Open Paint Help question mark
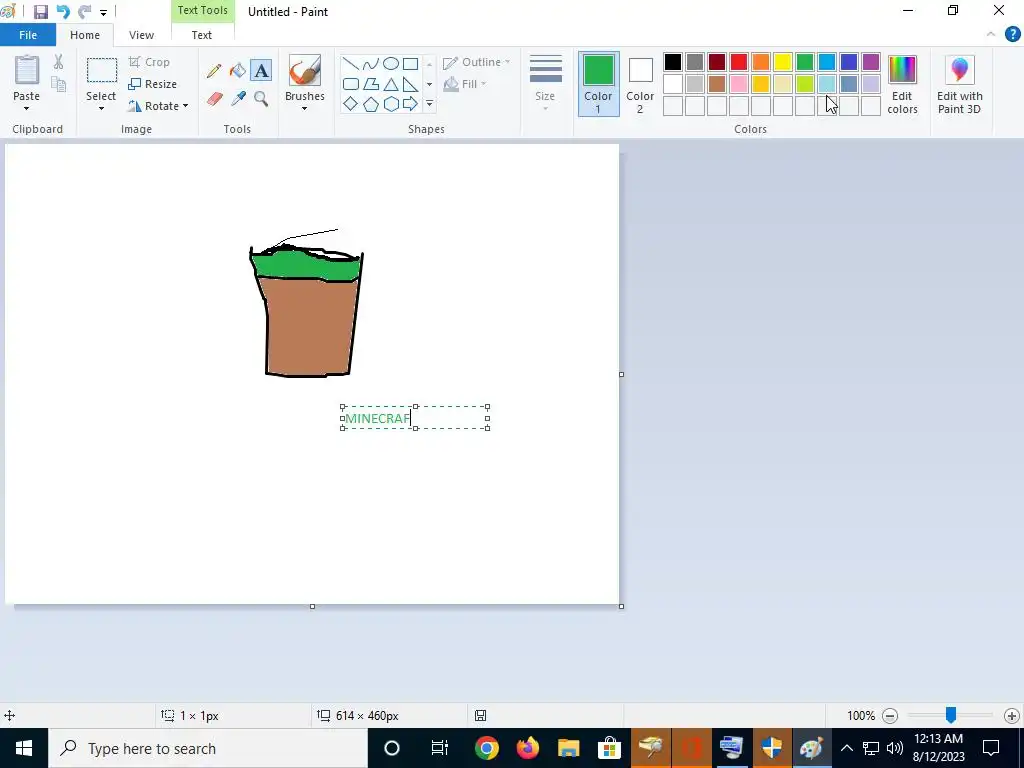Image resolution: width=1024 pixels, height=768 pixels. [x=1012, y=35]
